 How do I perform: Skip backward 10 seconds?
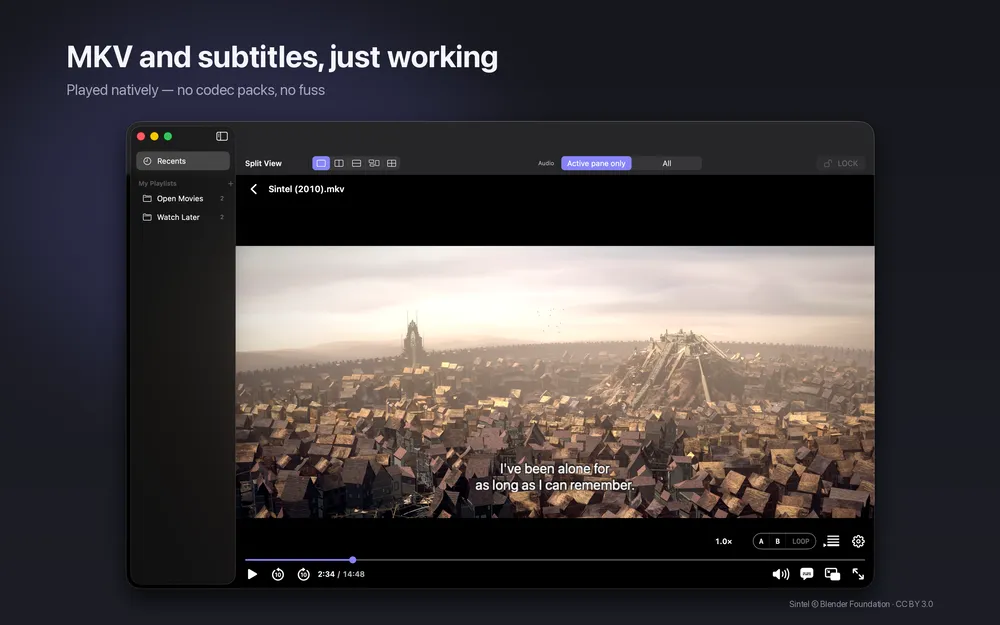coord(278,574)
